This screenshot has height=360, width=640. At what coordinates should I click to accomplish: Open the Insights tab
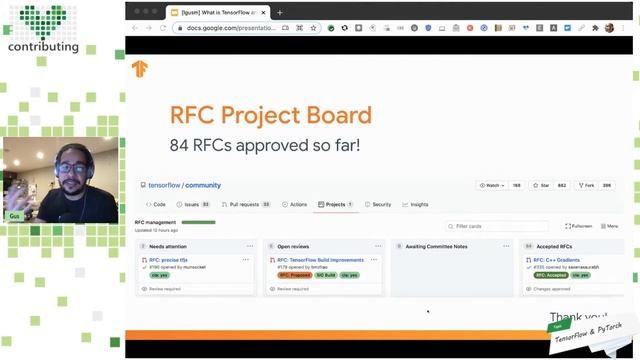click(x=415, y=204)
